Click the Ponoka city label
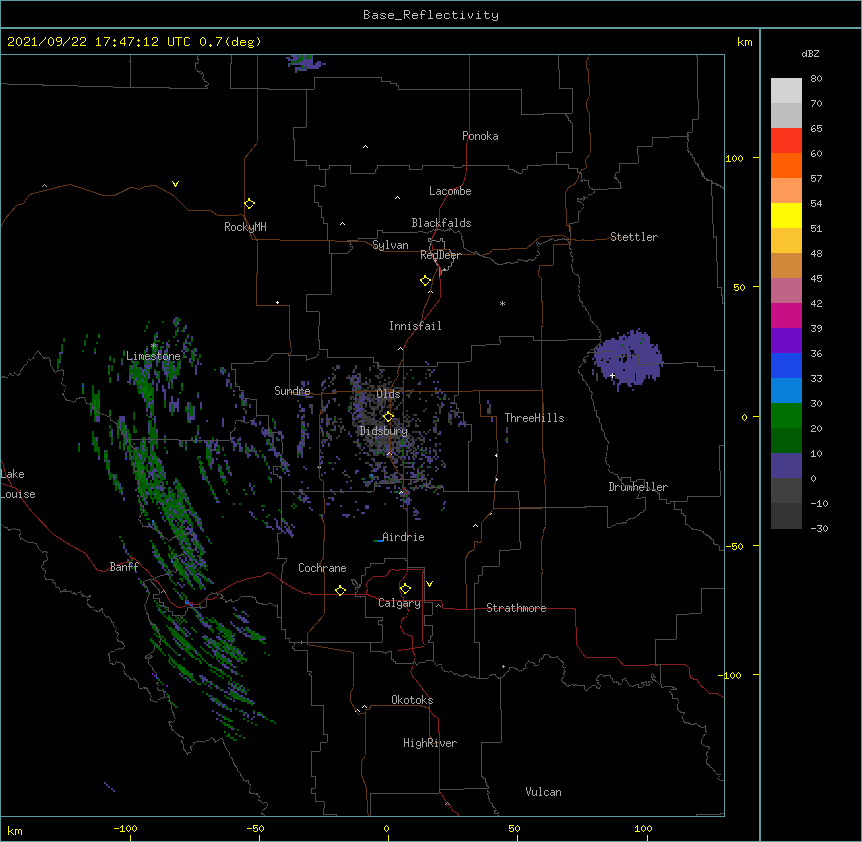 click(480, 136)
